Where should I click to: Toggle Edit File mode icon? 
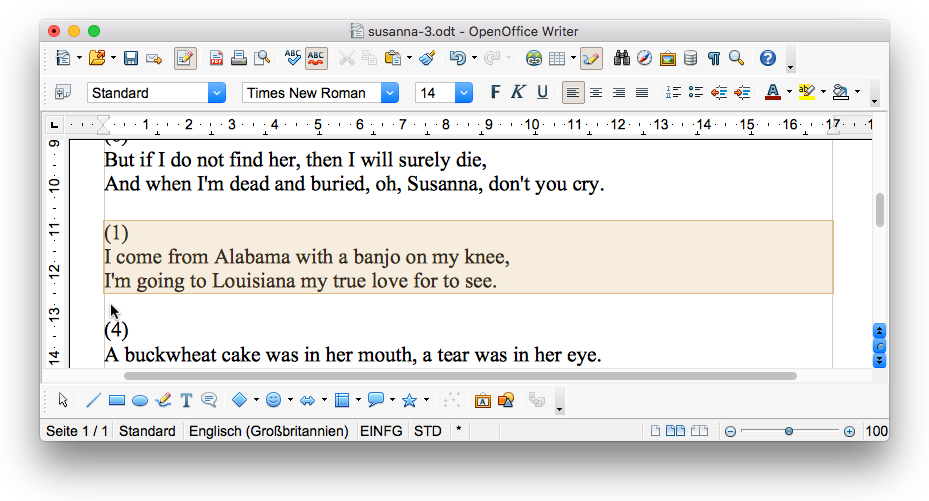click(x=185, y=58)
